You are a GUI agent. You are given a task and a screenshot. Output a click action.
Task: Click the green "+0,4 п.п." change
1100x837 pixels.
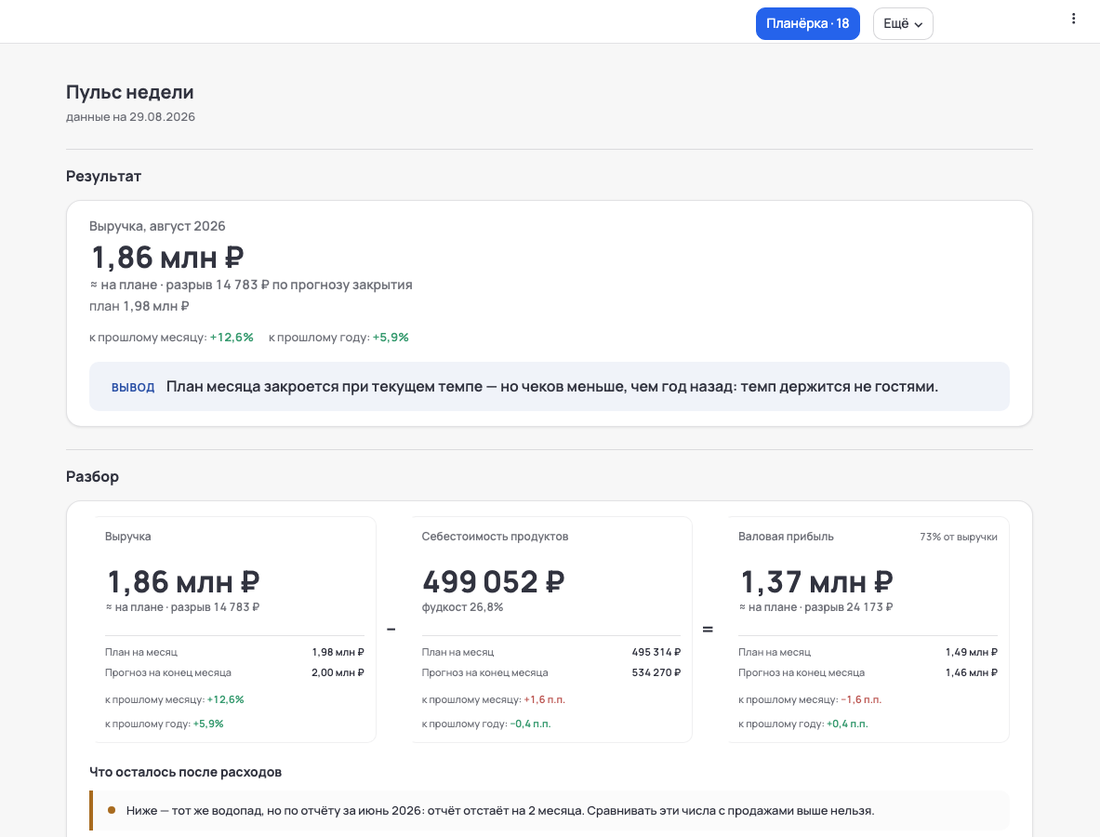tap(847, 723)
